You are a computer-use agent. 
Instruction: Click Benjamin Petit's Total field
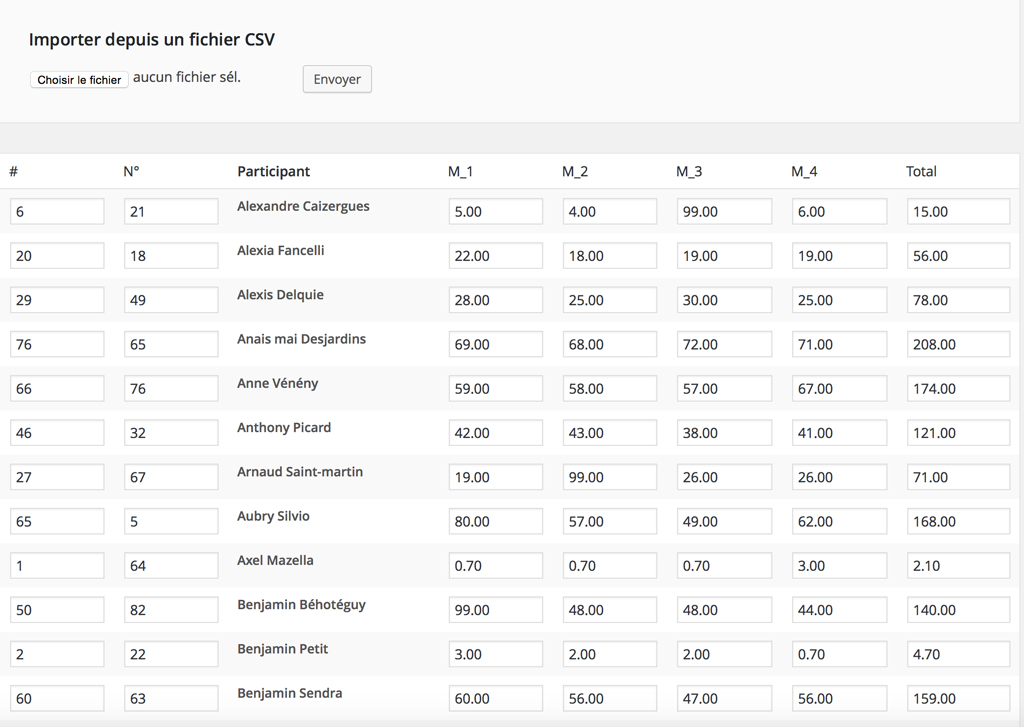(x=957, y=654)
